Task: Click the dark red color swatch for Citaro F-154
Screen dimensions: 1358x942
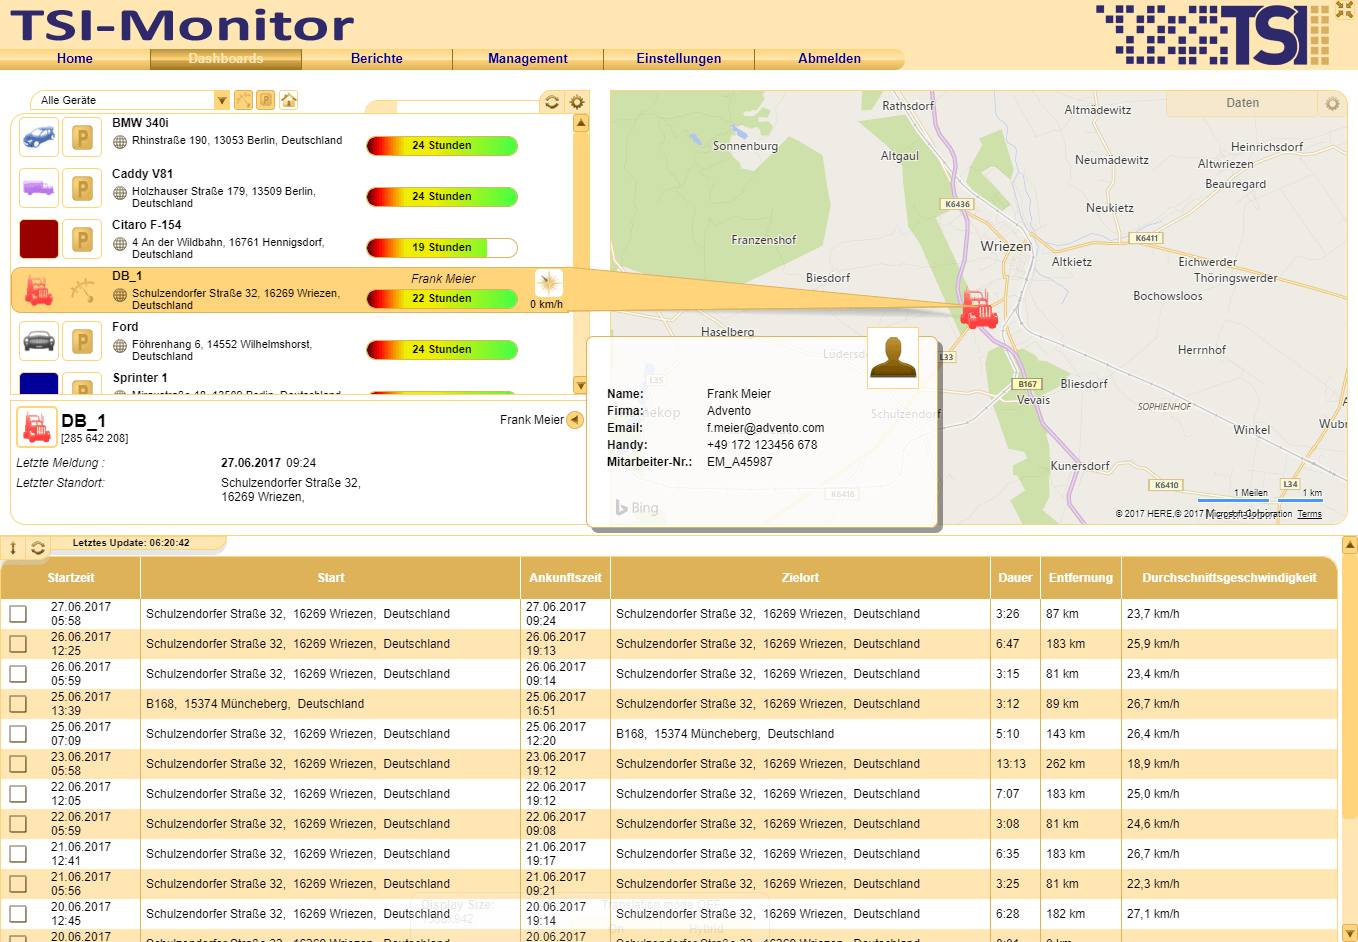Action: (x=39, y=239)
